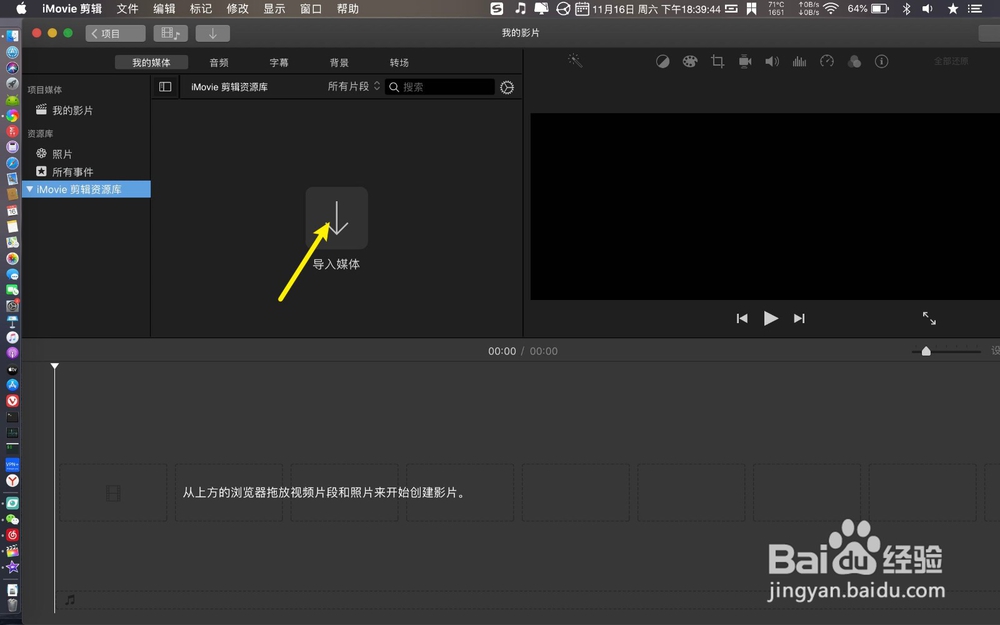
Task: Click the 全部还原 reset all button
Action: point(951,61)
